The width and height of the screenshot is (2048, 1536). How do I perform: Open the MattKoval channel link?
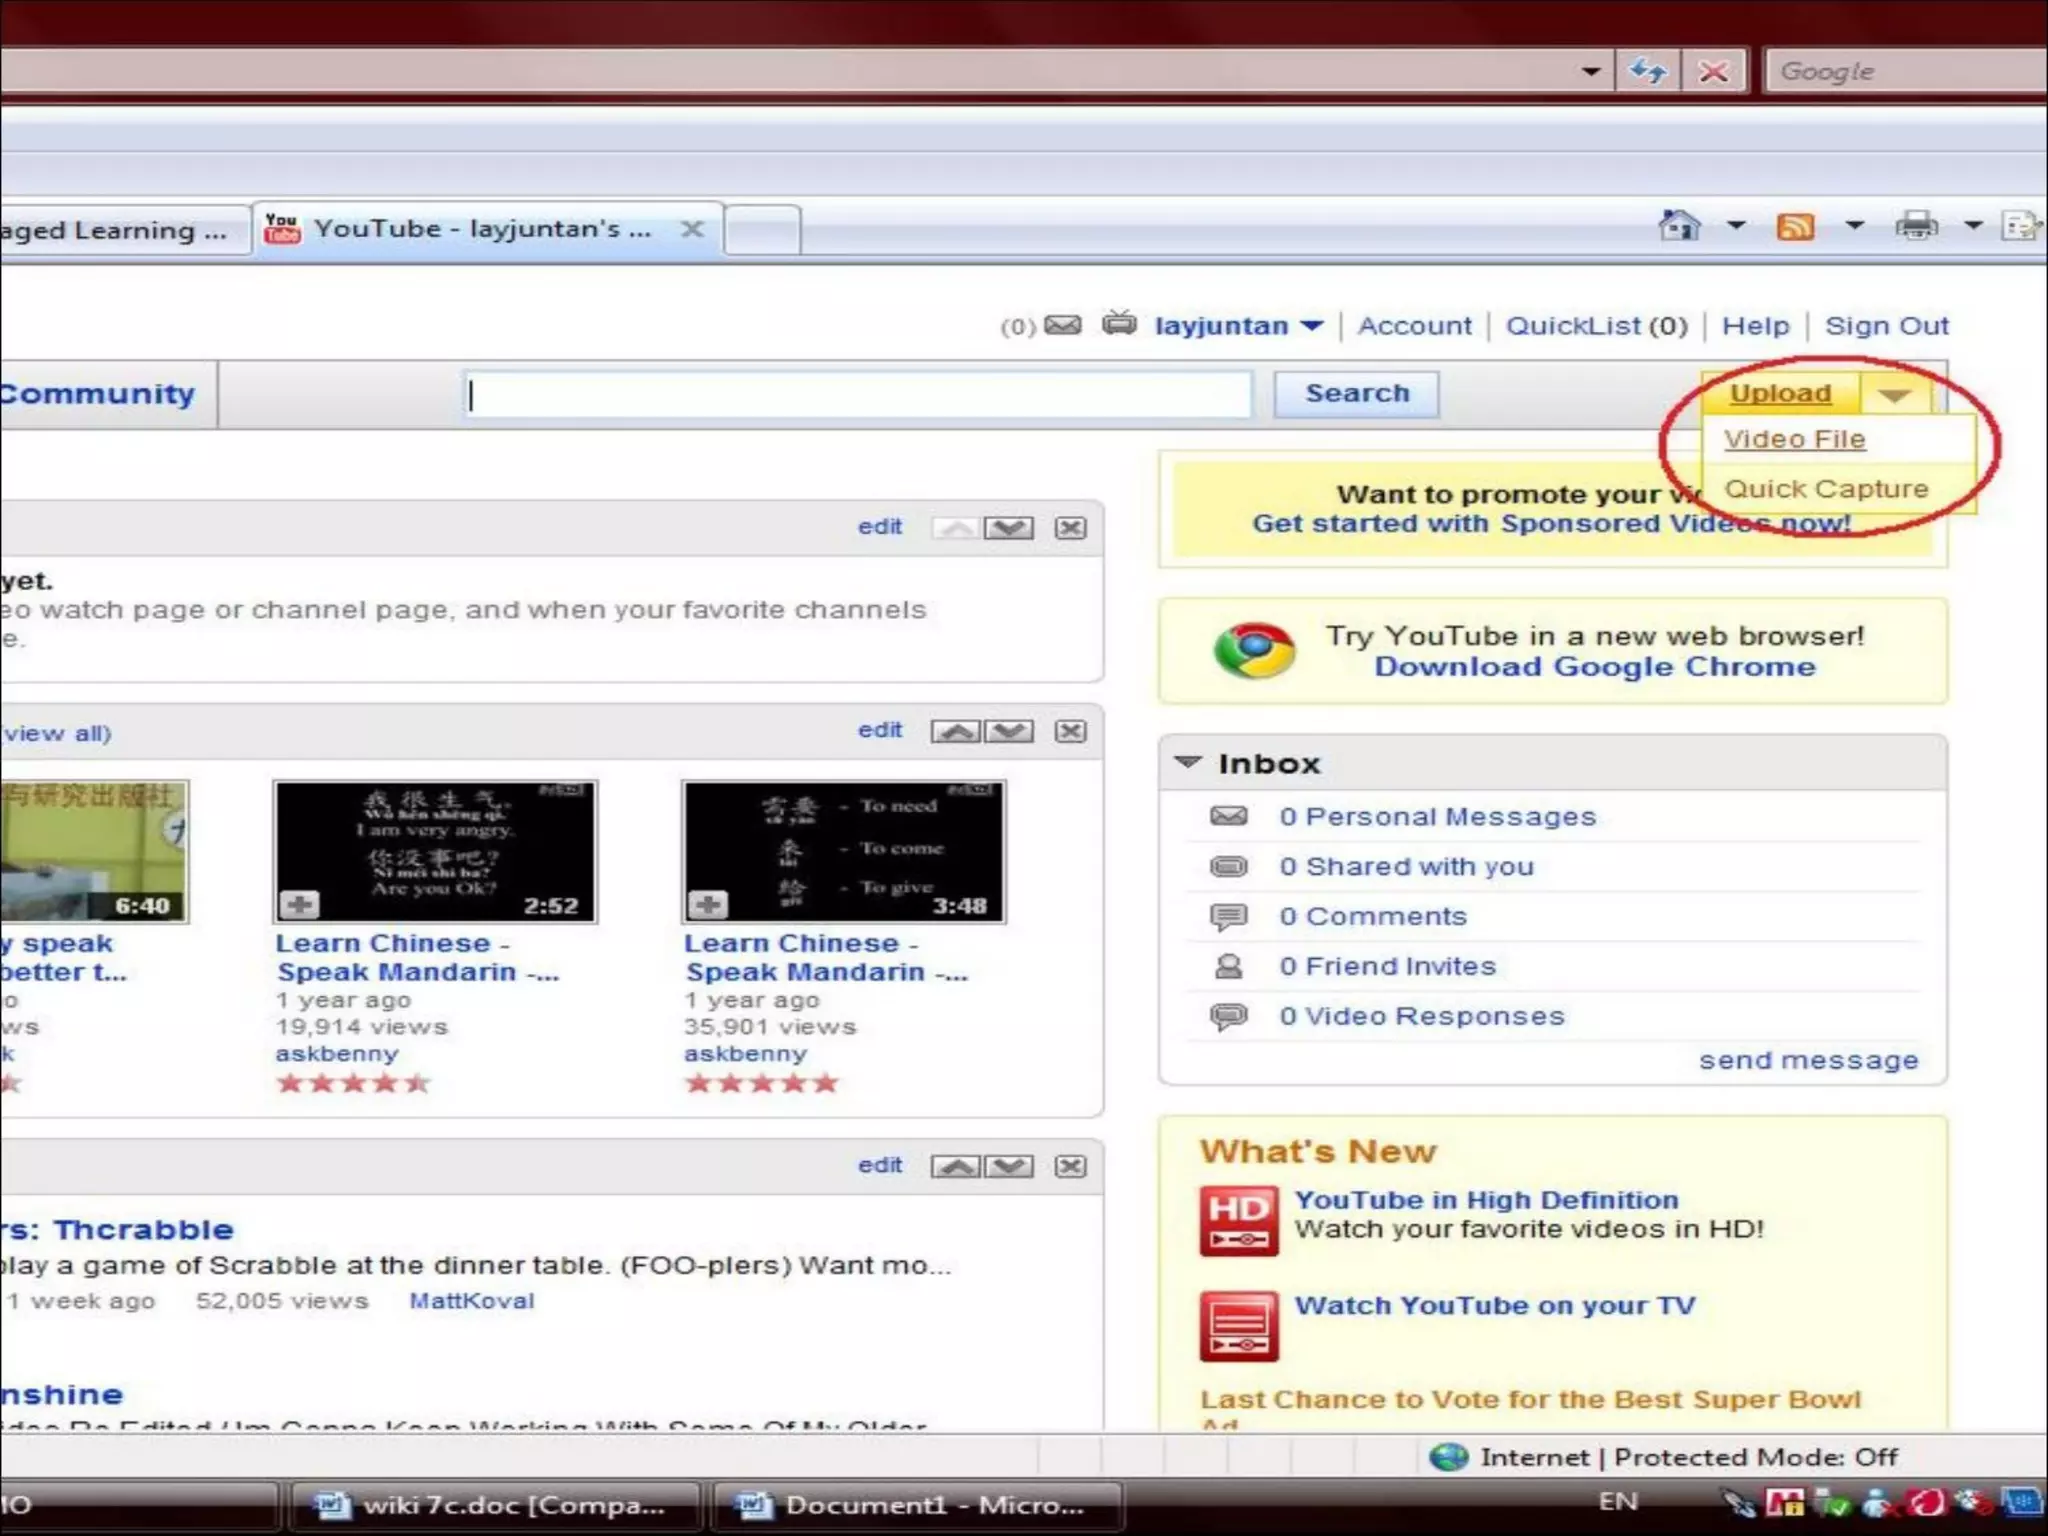tap(472, 1301)
